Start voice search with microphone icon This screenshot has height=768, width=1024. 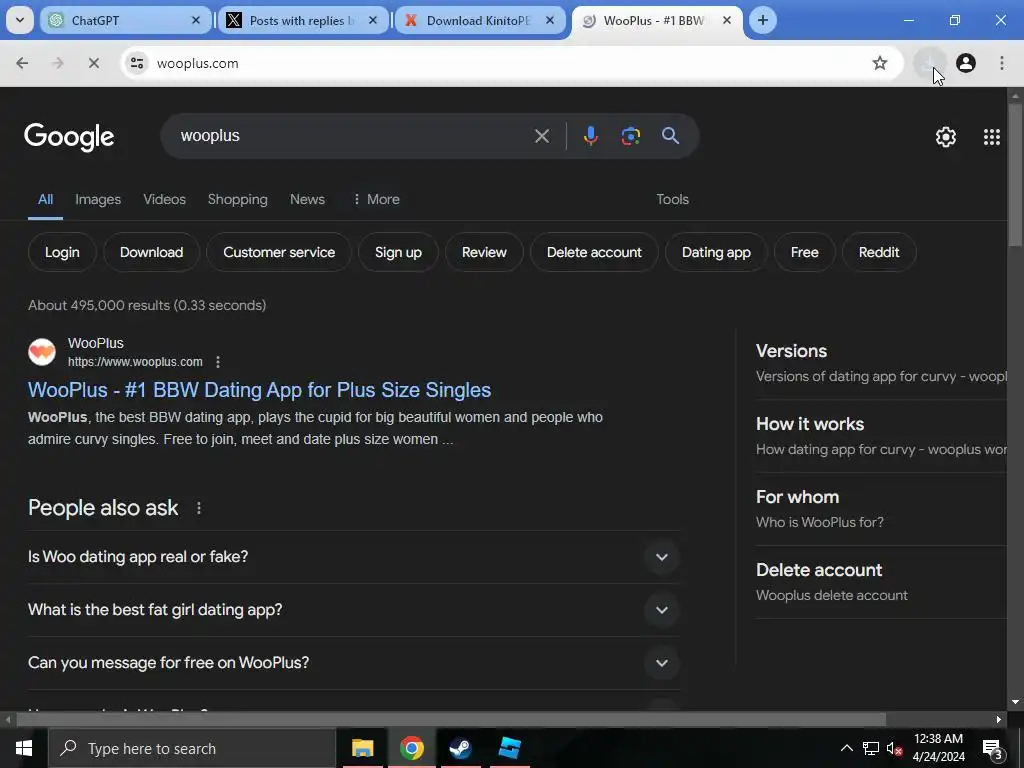[590, 136]
